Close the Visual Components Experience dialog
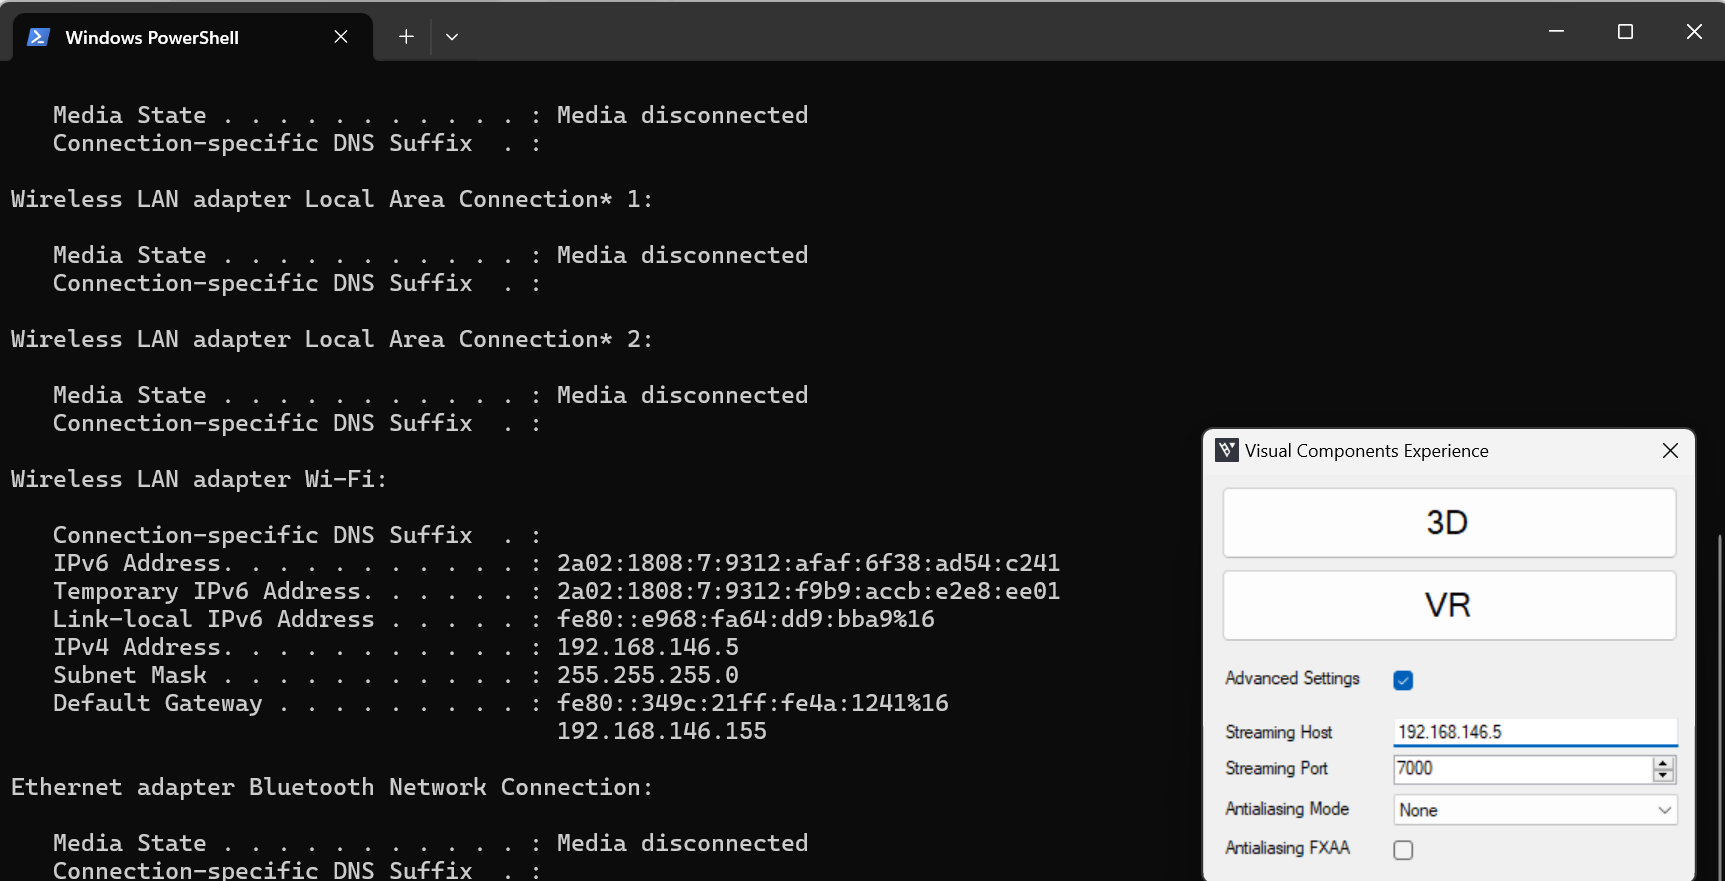 pyautogui.click(x=1670, y=451)
